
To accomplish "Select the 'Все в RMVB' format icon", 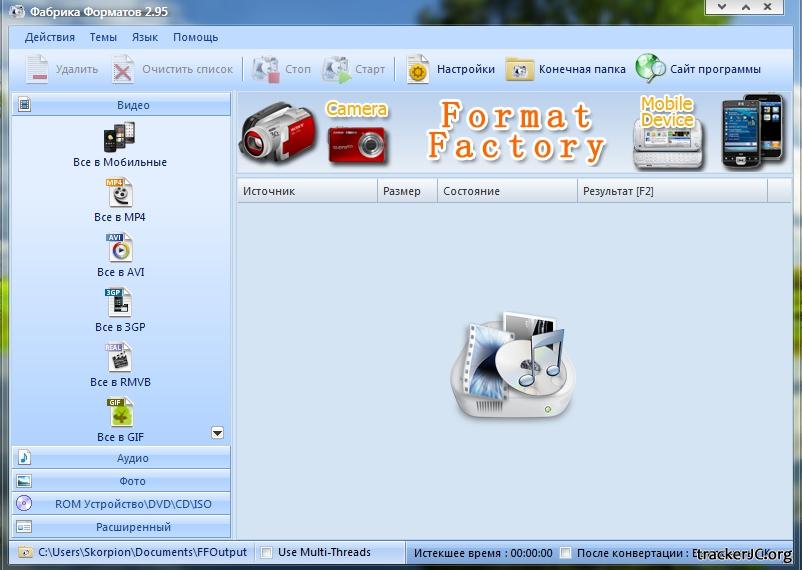I will (119, 358).
